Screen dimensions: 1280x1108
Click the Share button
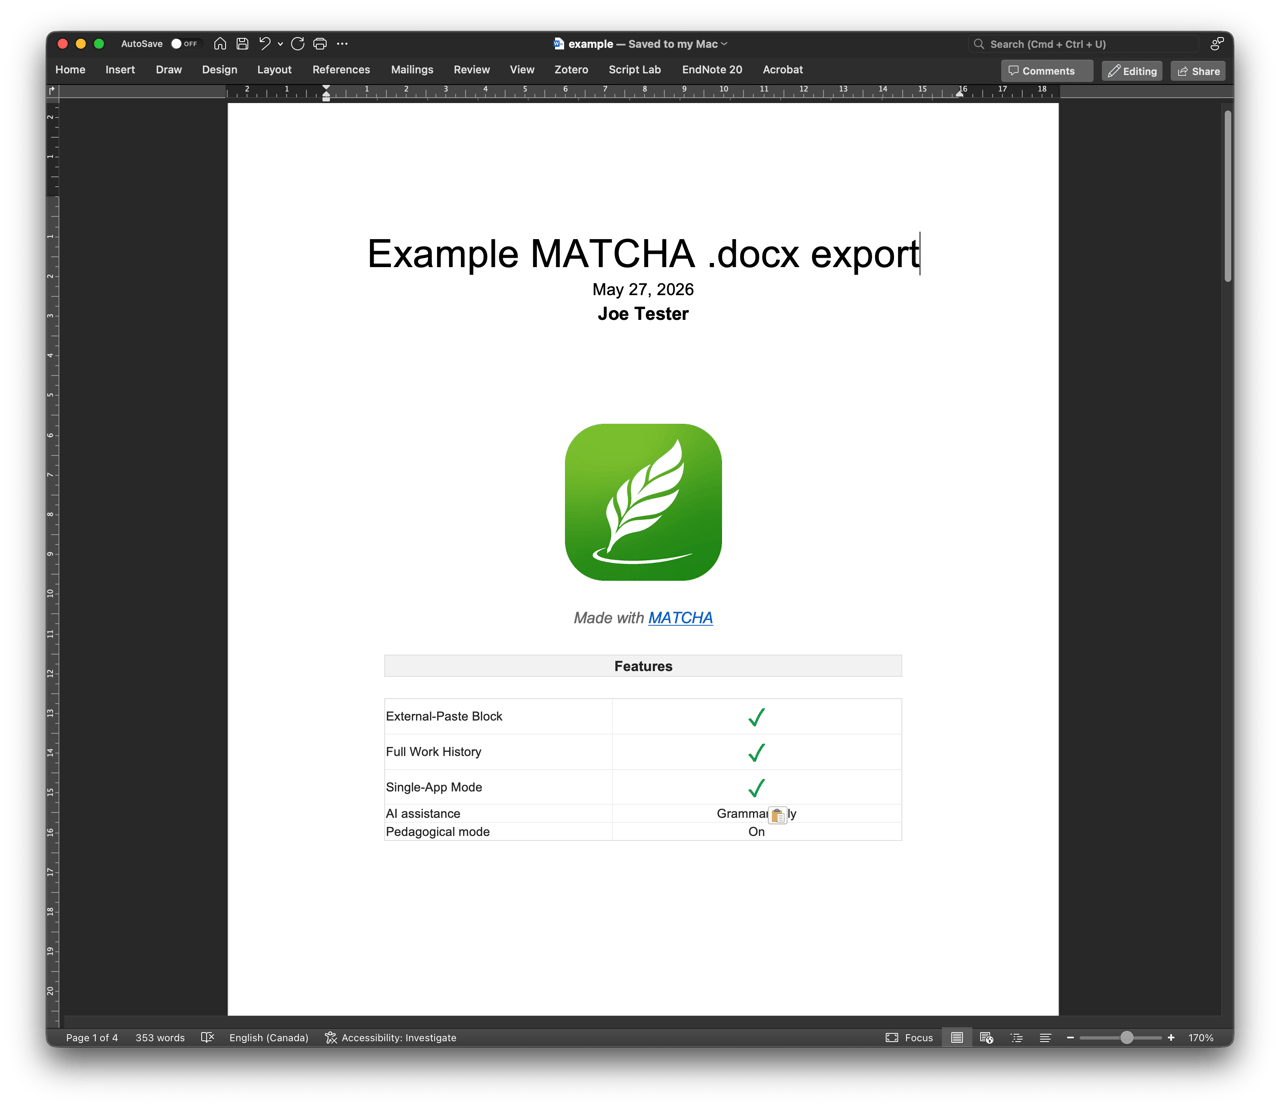point(1198,71)
